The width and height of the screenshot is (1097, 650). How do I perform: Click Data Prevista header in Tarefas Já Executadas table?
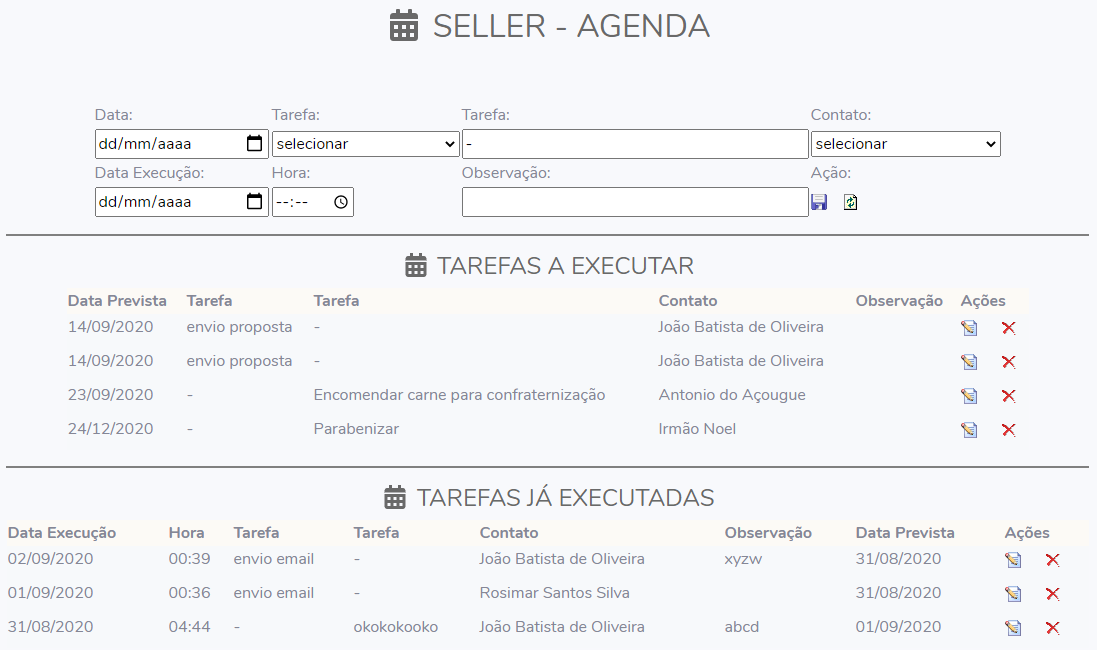click(905, 532)
